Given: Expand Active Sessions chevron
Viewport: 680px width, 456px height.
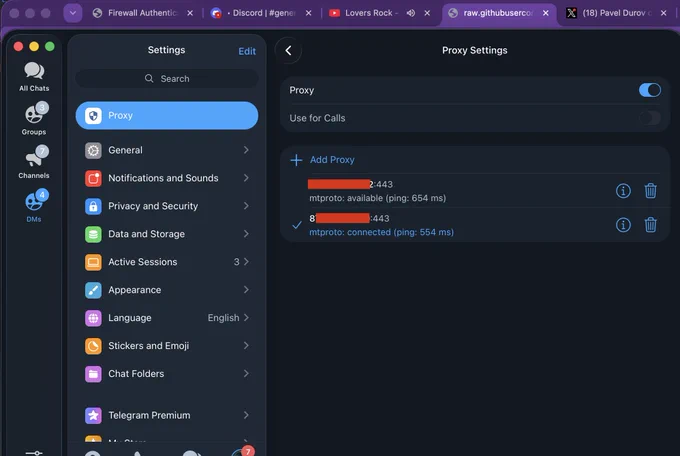Looking at the screenshot, I should tap(246, 262).
